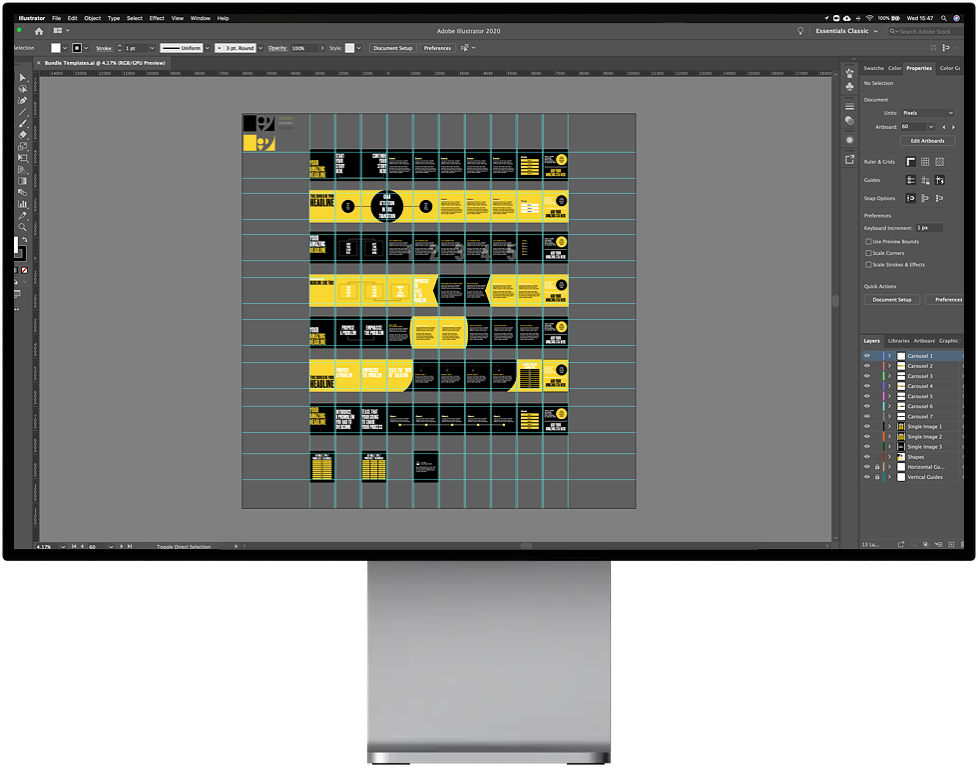Open the Units dropdown

[x=927, y=113]
